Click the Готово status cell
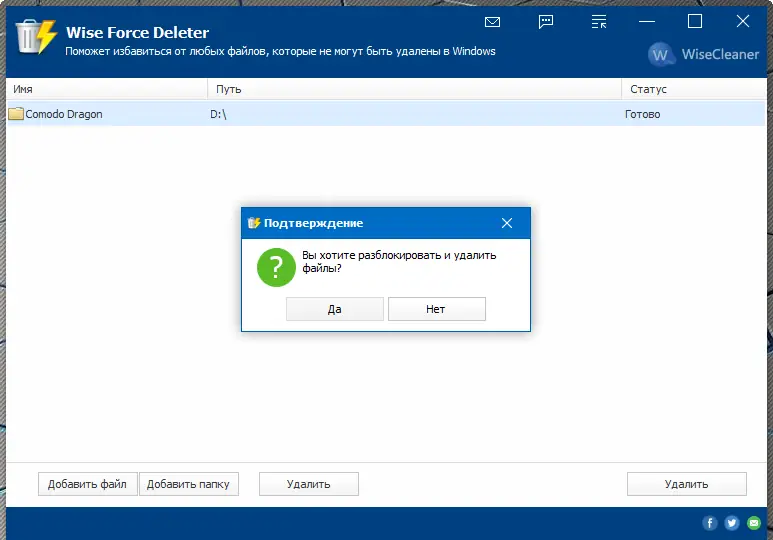 [642, 114]
